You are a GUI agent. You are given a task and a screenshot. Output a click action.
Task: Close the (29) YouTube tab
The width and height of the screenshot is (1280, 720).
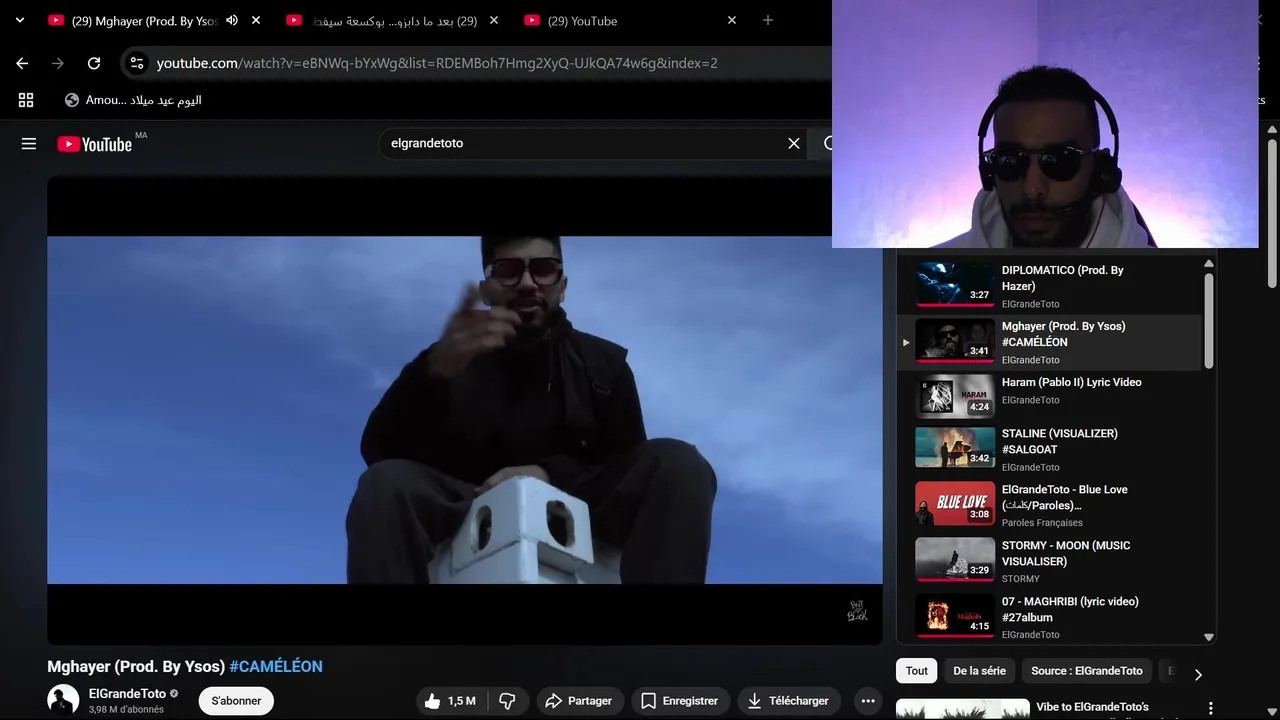coord(732,20)
